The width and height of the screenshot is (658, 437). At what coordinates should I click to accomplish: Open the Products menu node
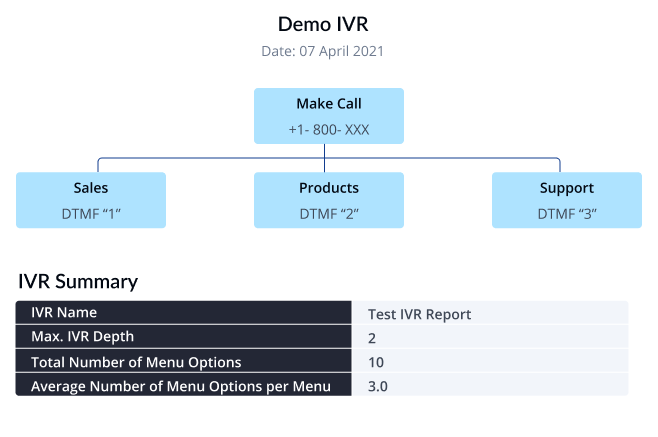328,188
